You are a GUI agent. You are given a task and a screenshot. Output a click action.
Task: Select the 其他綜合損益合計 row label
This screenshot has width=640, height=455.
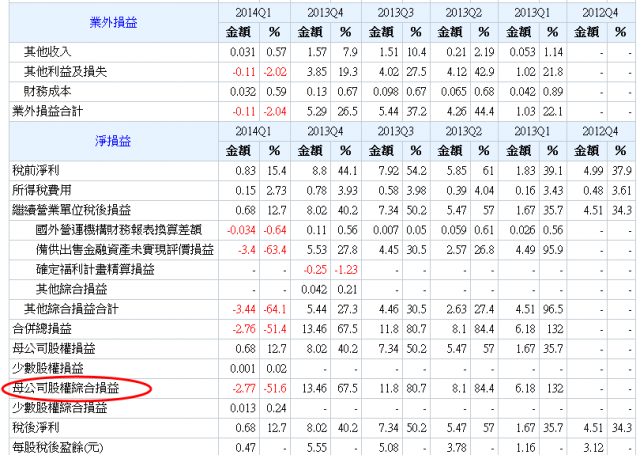pos(71,309)
